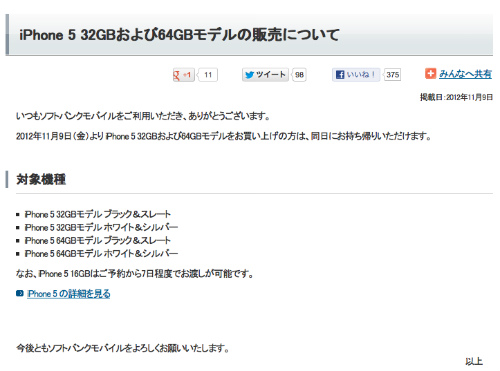The height and width of the screenshot is (371, 500).
Task: Click the Google +1 button
Action: click(x=183, y=75)
